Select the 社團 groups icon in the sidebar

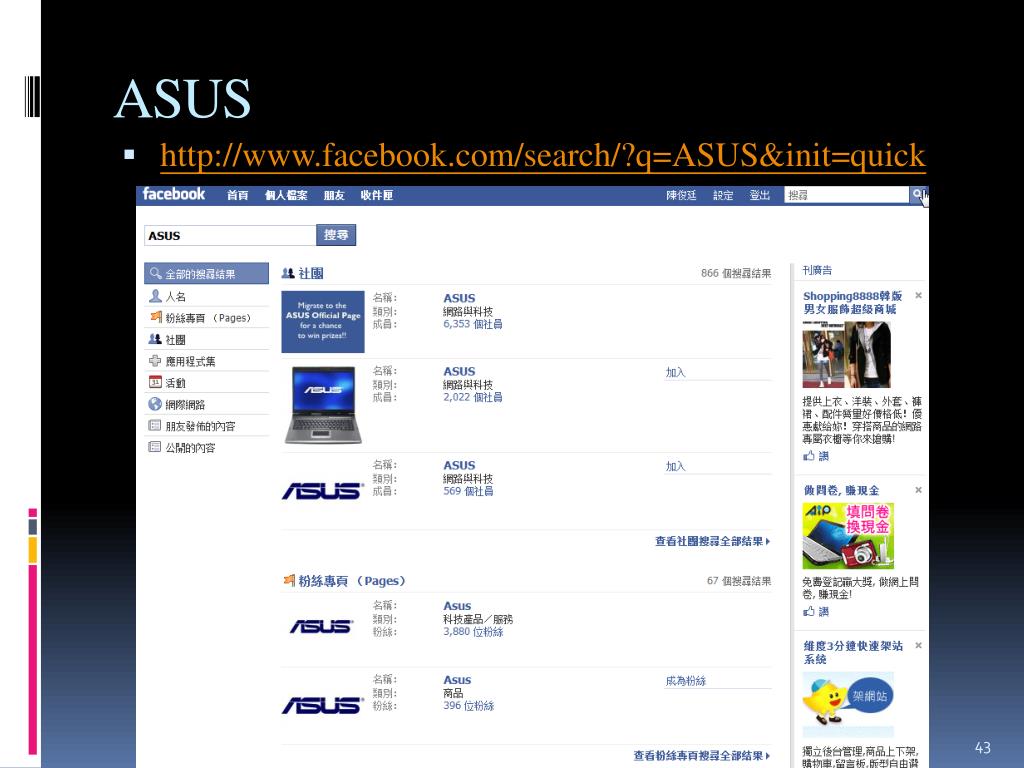155,339
